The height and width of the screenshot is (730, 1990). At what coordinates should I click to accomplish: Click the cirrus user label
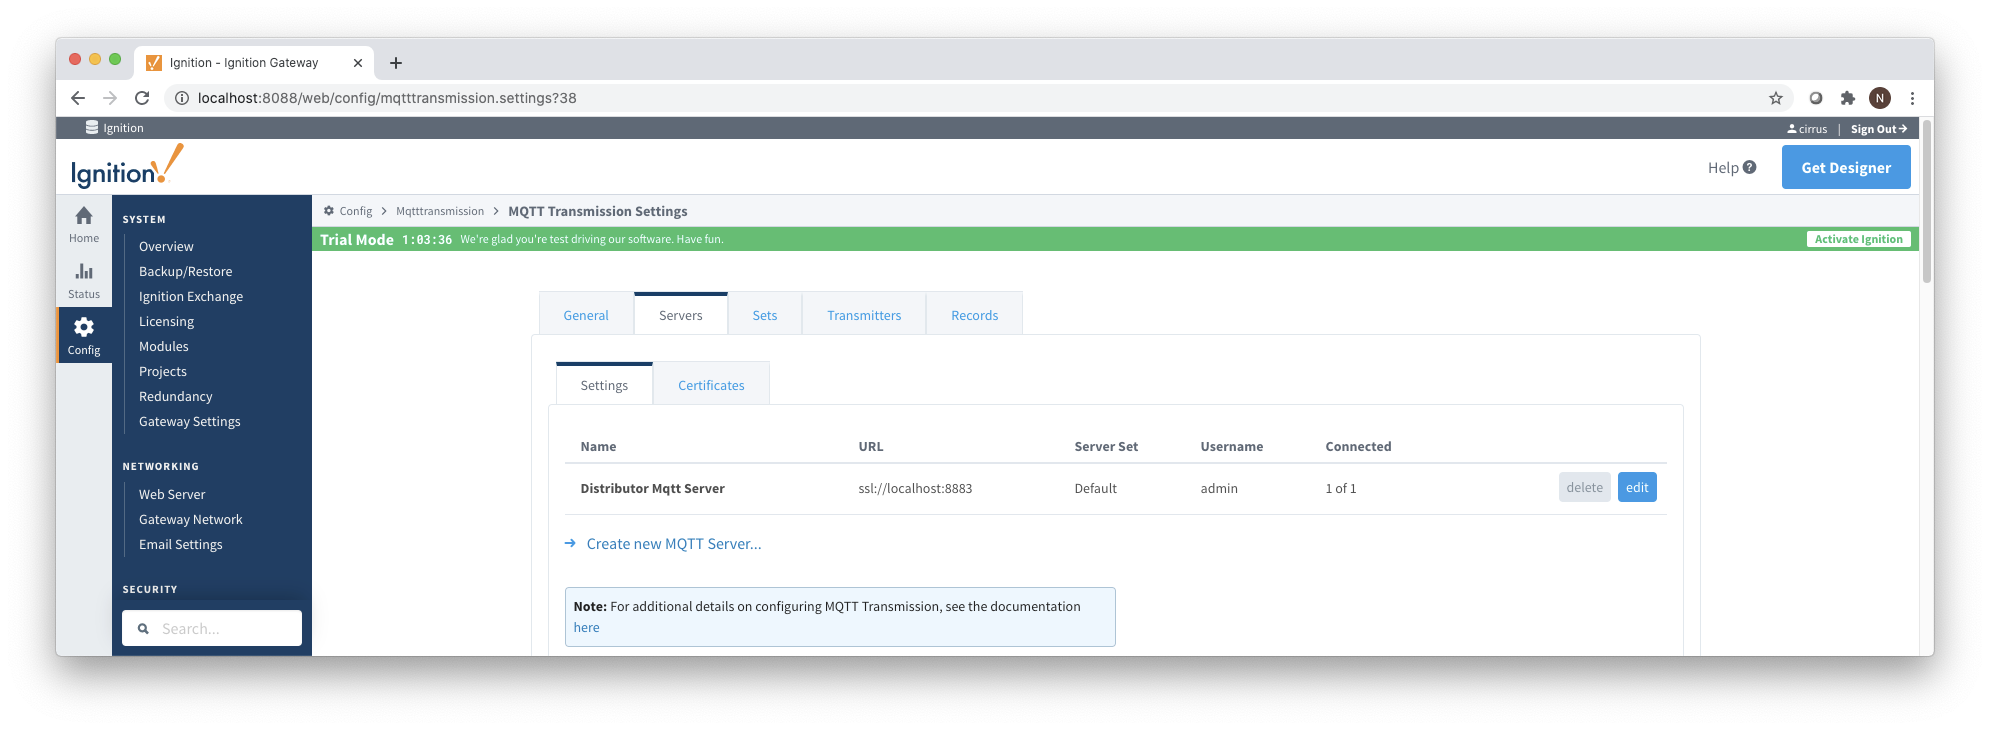[x=1807, y=129]
